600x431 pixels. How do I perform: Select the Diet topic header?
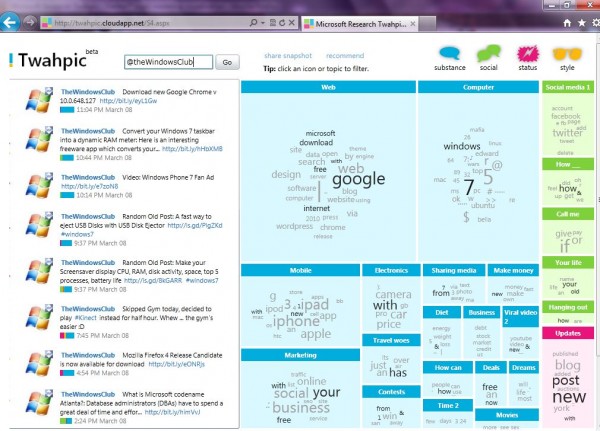442,312
